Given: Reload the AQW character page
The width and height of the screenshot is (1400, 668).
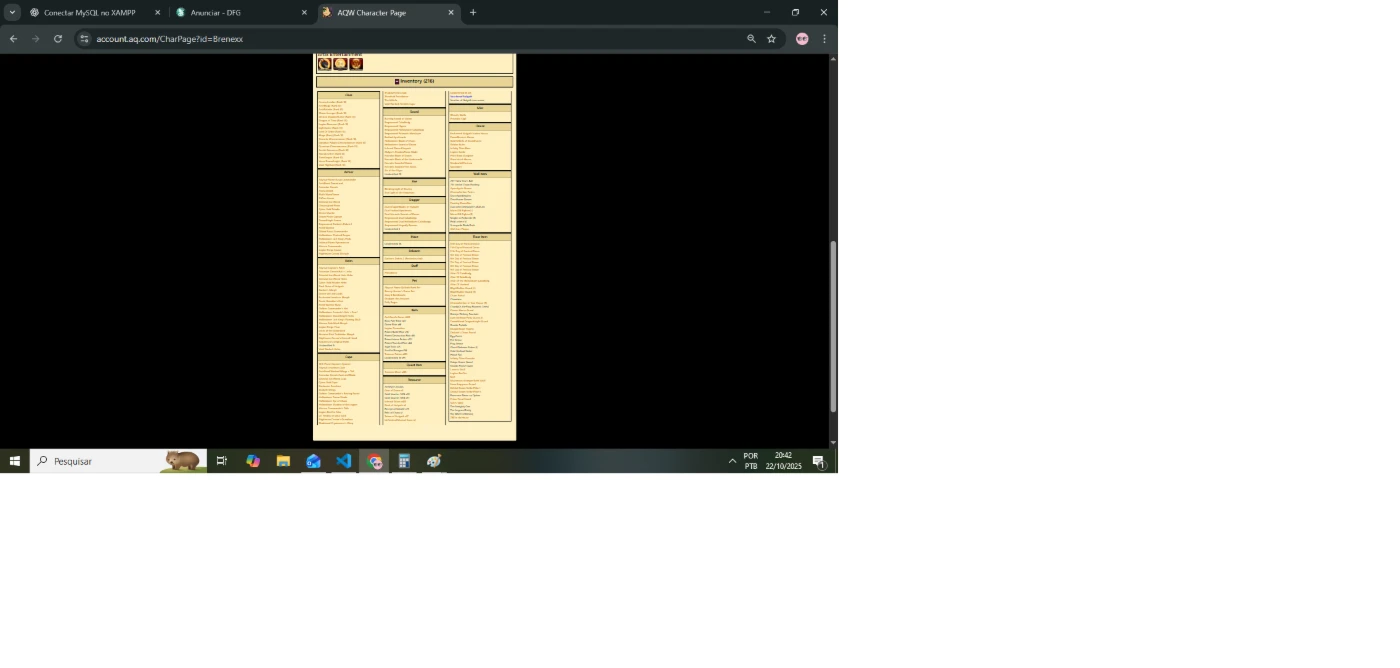Looking at the screenshot, I should [x=58, y=39].
